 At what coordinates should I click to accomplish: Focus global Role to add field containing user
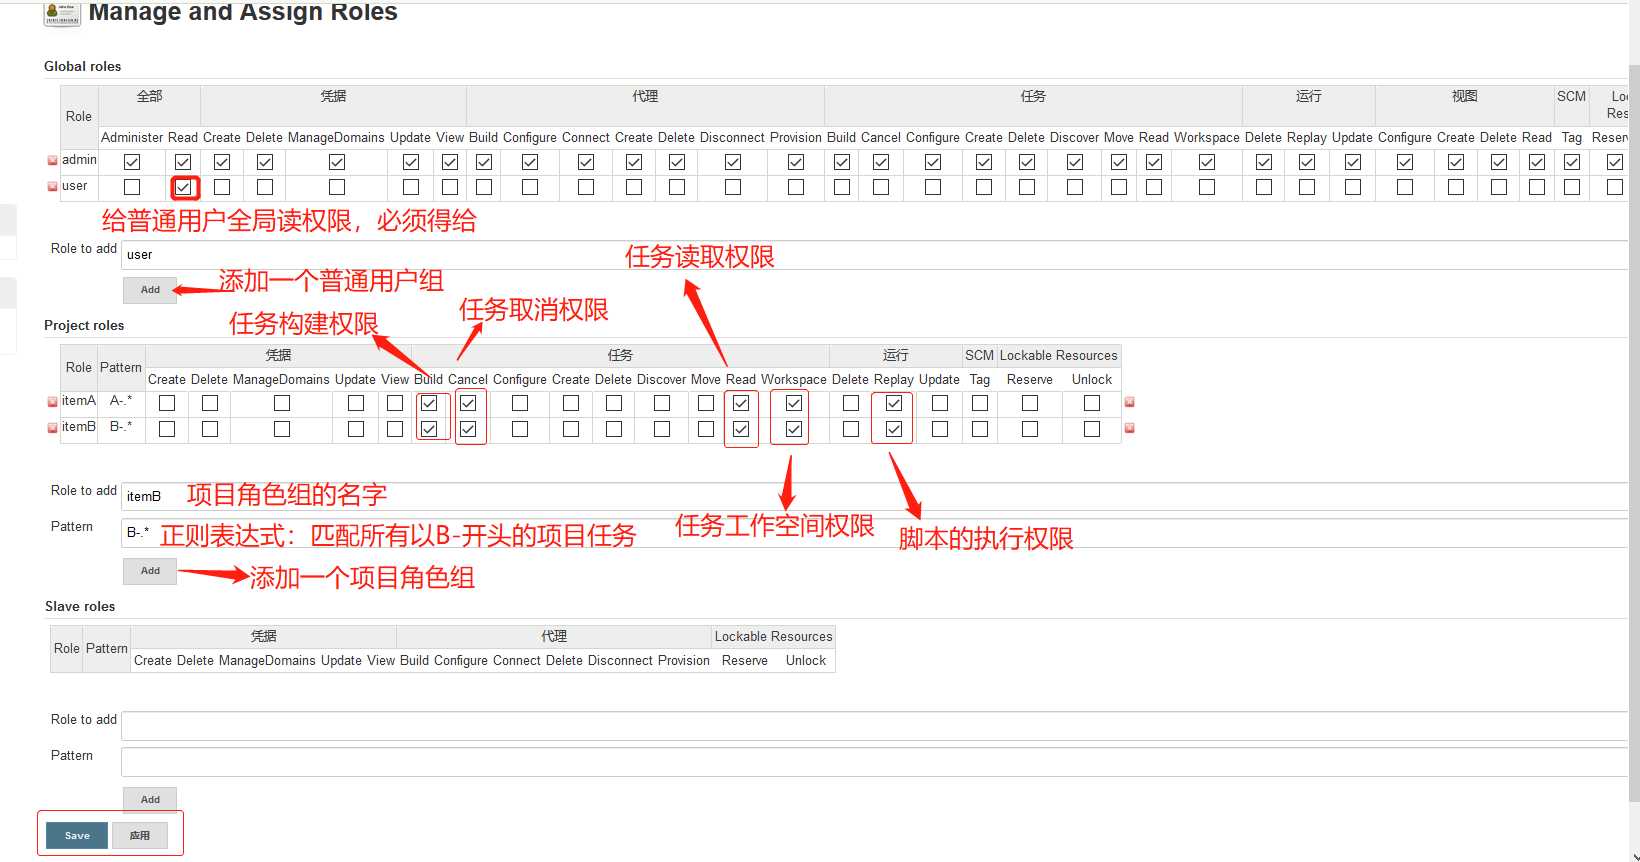pyautogui.click(x=875, y=255)
